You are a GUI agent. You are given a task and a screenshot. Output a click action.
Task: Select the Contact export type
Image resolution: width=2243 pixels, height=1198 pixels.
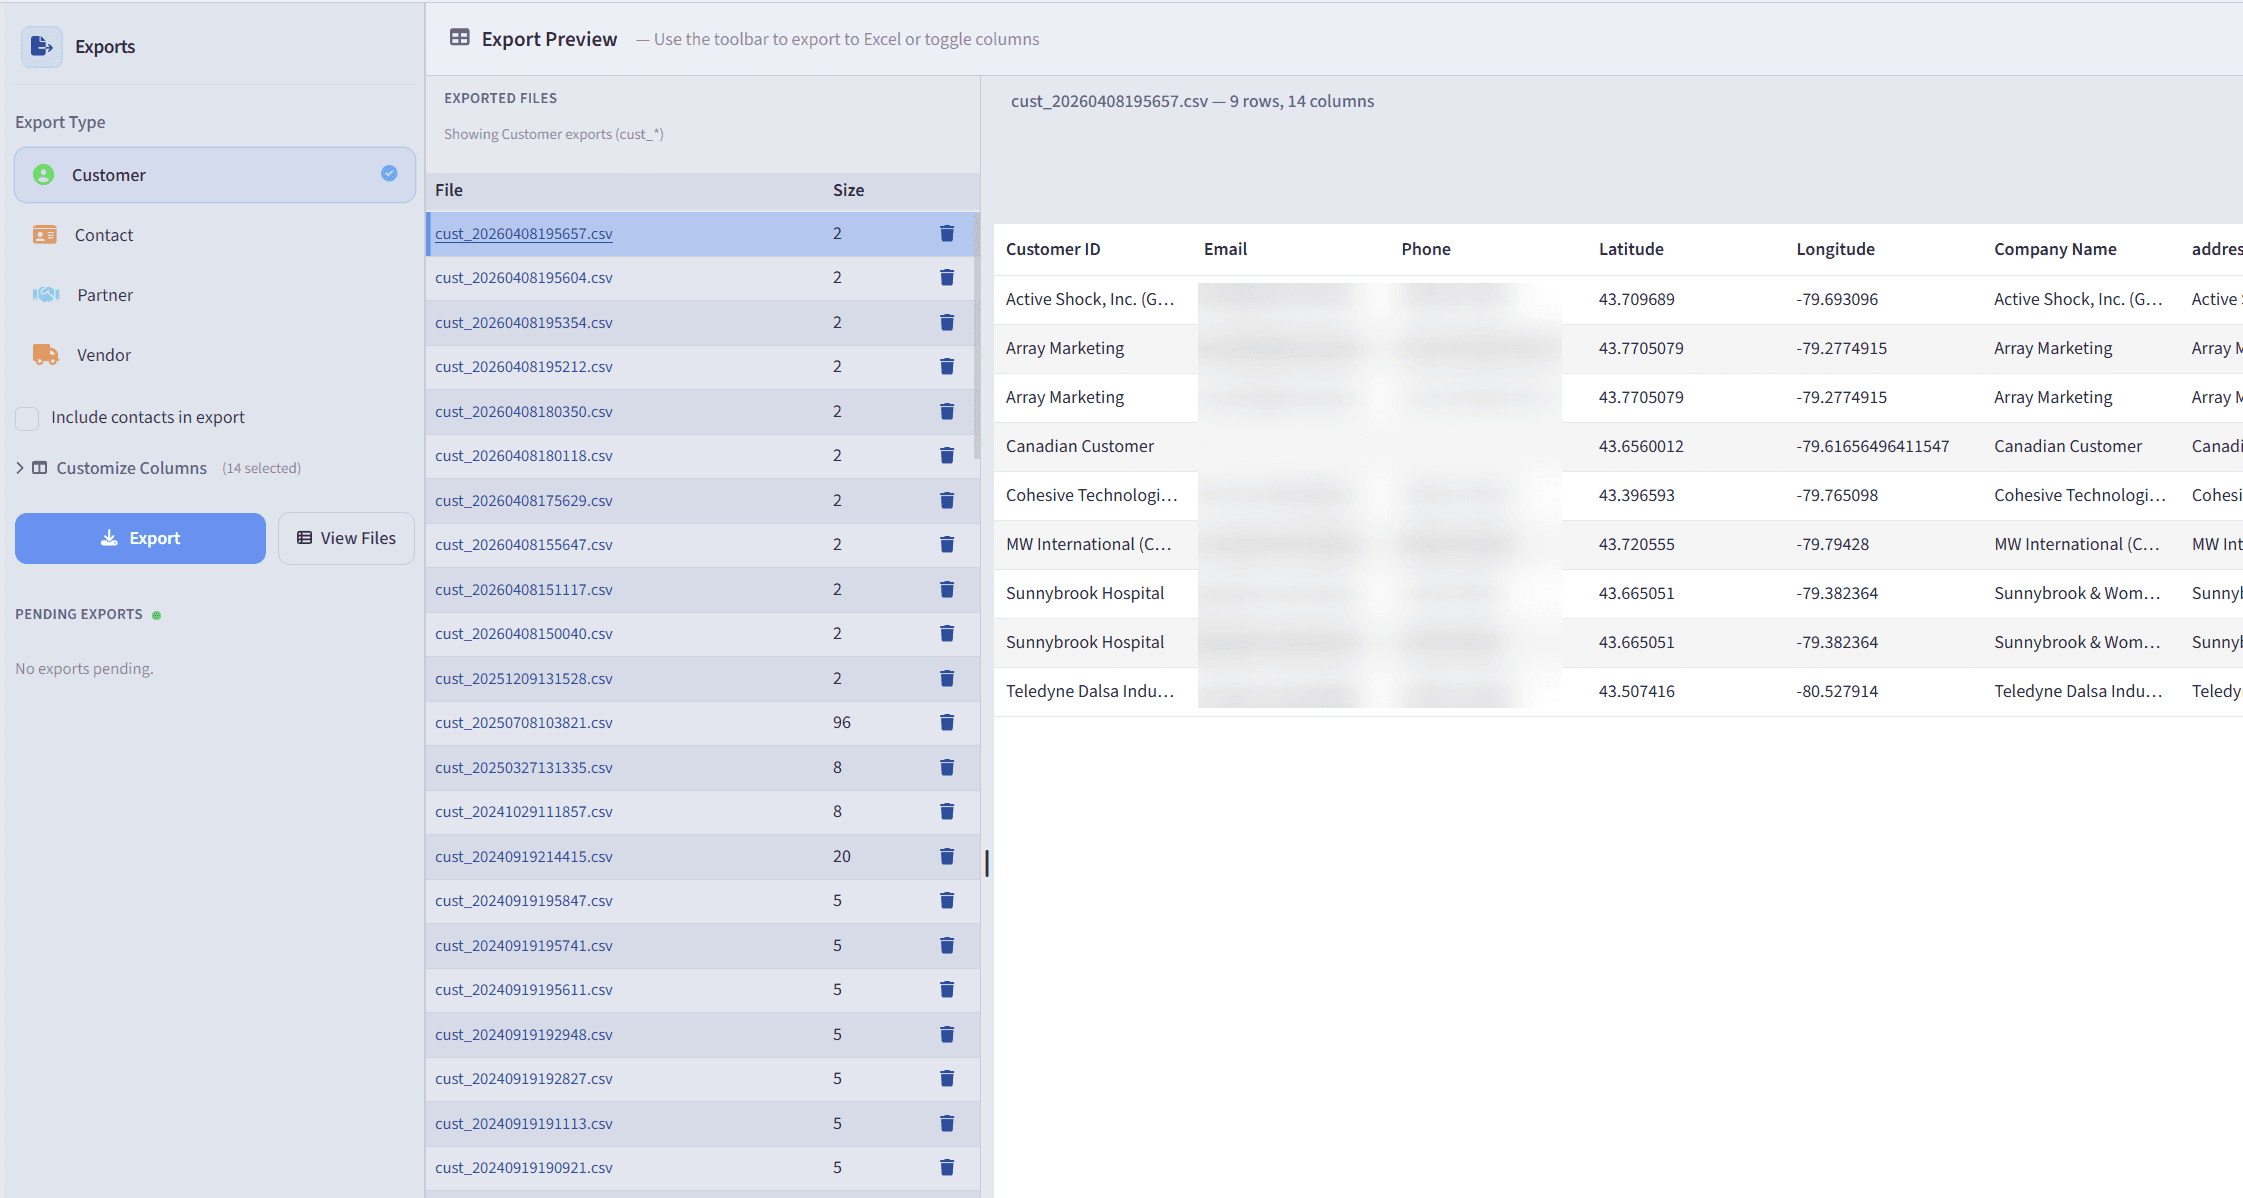click(x=215, y=235)
